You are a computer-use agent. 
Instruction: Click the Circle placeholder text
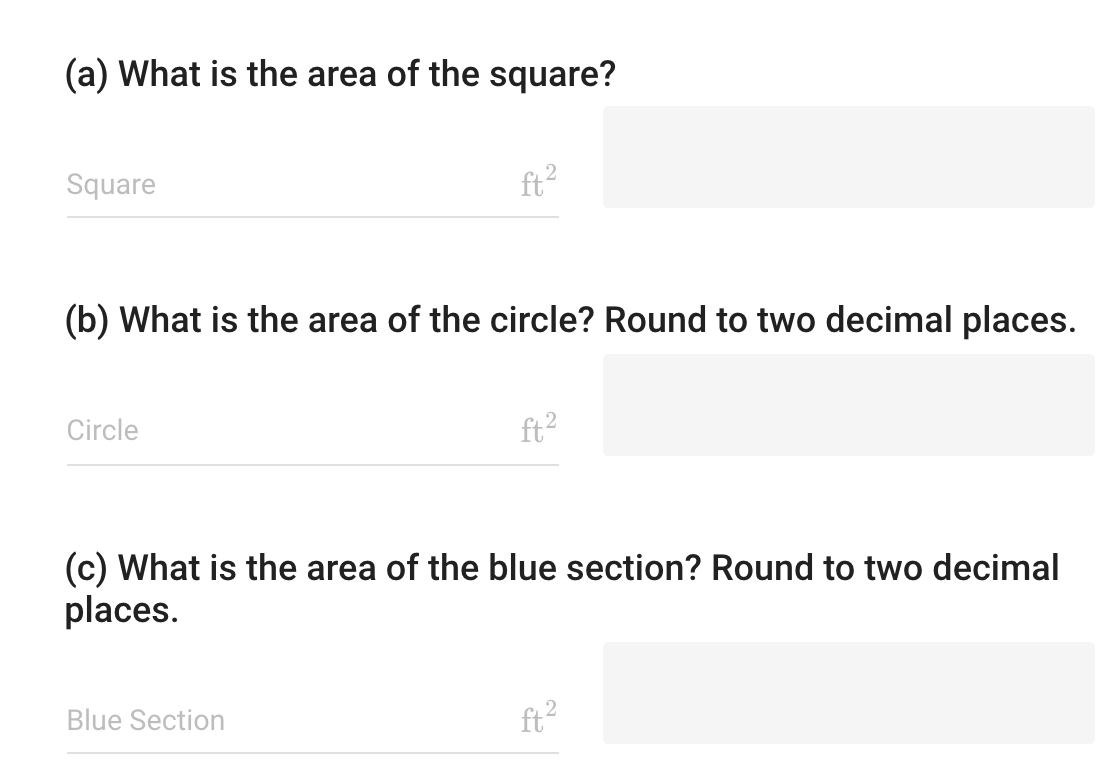tap(101, 430)
